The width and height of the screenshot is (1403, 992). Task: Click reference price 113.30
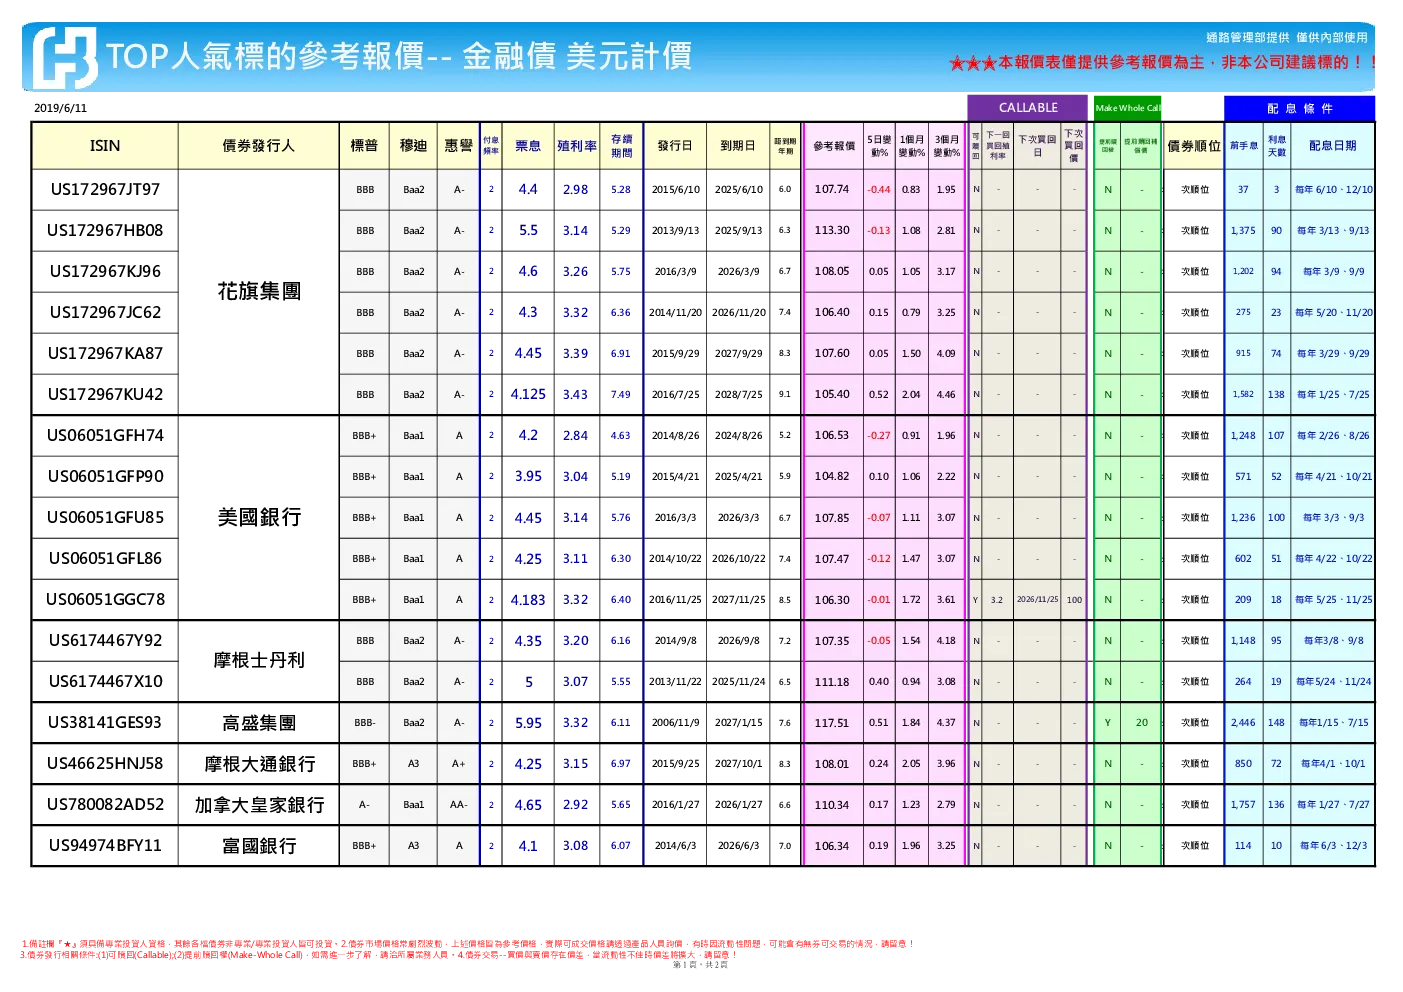[x=832, y=230]
